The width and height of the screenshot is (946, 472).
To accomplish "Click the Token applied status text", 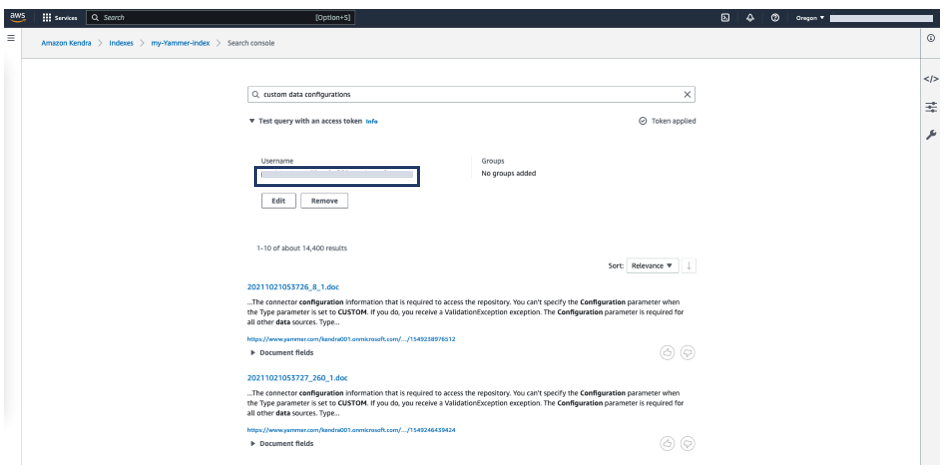I will tap(673, 121).
